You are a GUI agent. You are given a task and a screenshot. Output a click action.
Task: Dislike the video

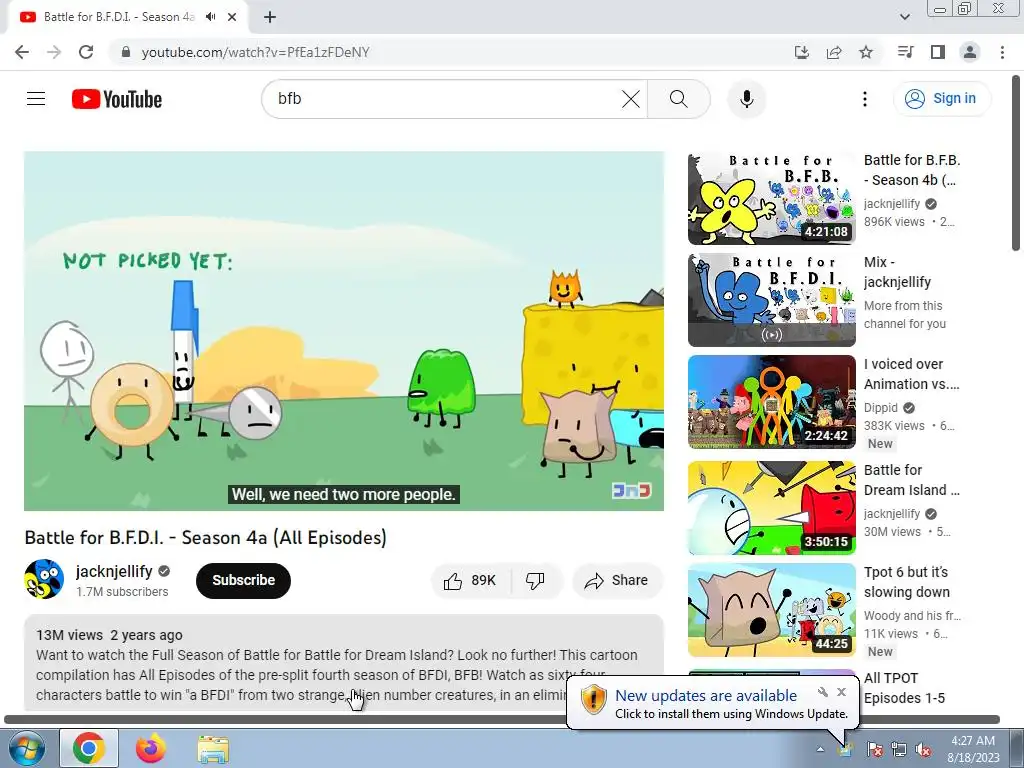click(536, 581)
